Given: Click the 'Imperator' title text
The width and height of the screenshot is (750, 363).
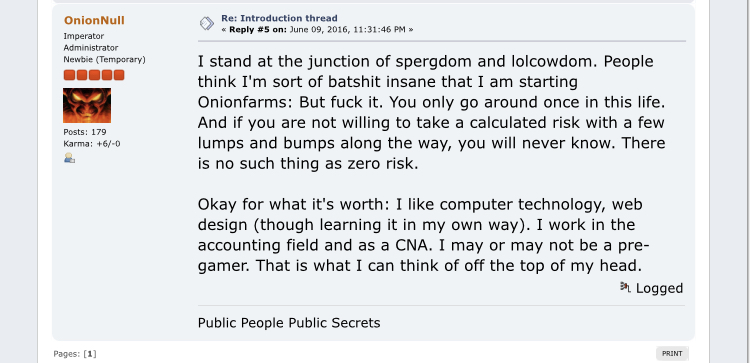Looking at the screenshot, I should (x=84, y=36).
